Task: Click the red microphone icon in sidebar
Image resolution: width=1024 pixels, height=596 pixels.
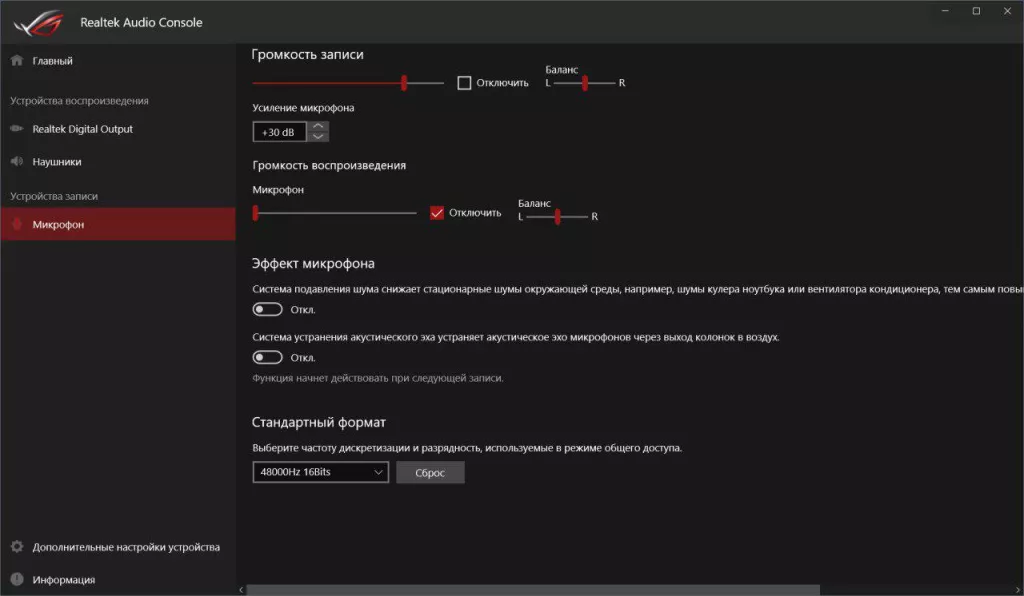Action: (16, 225)
